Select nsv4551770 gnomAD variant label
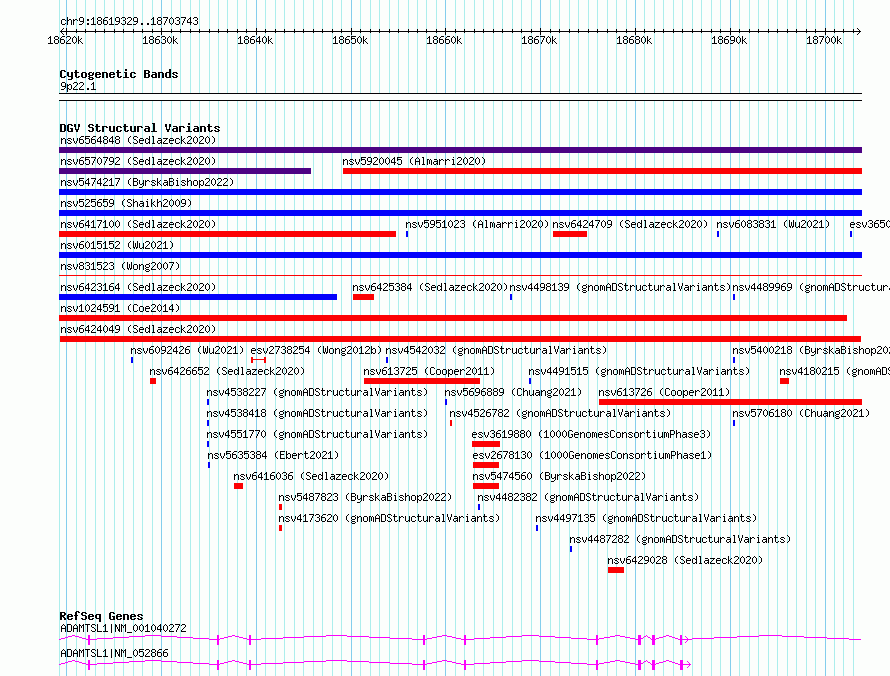Viewport: 890px width, 676px height. tap(317, 434)
